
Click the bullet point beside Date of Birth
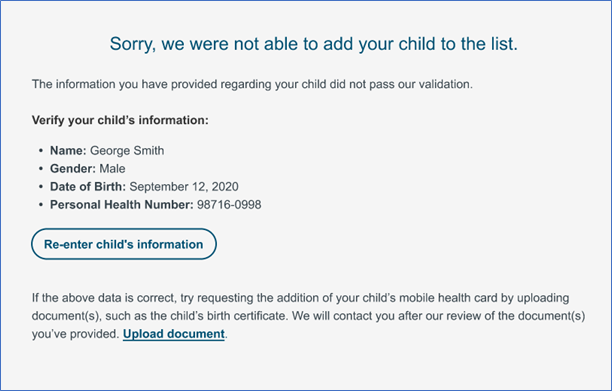[x=41, y=187]
